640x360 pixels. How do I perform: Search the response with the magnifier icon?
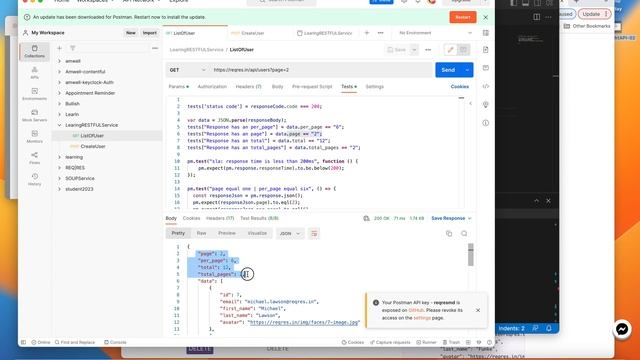(x=464, y=233)
